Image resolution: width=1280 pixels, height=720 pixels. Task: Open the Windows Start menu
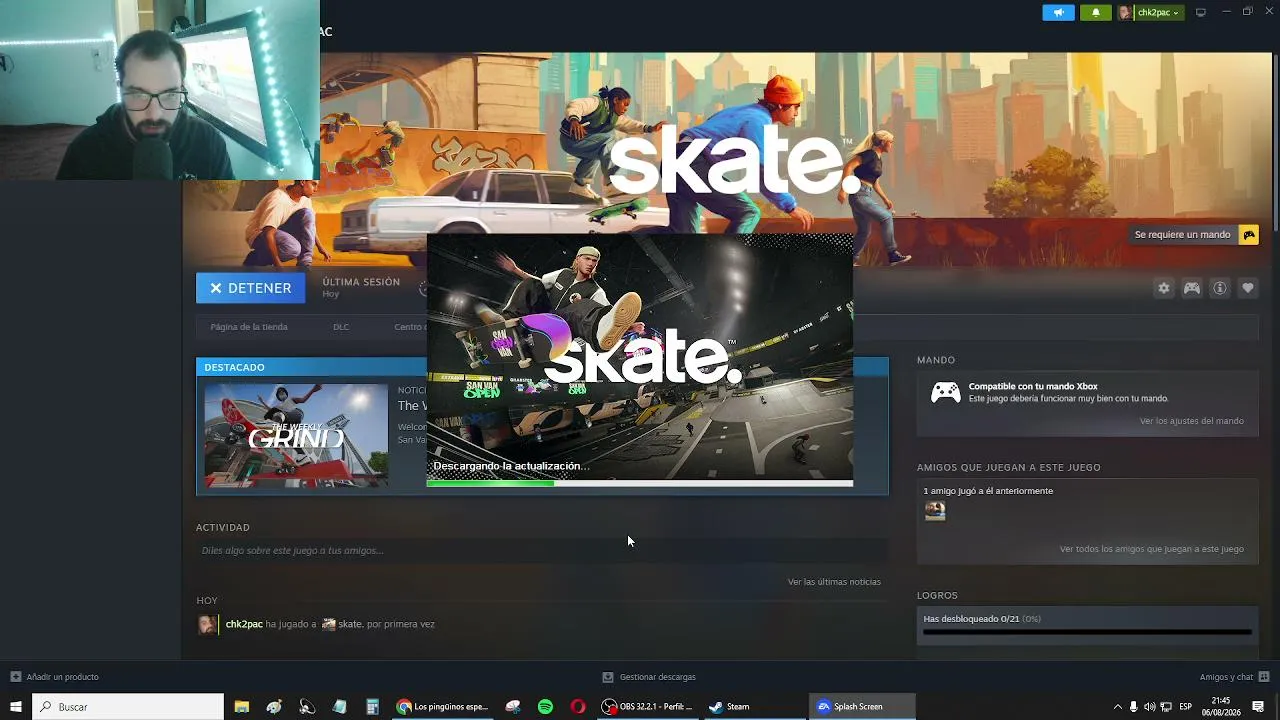click(x=16, y=707)
